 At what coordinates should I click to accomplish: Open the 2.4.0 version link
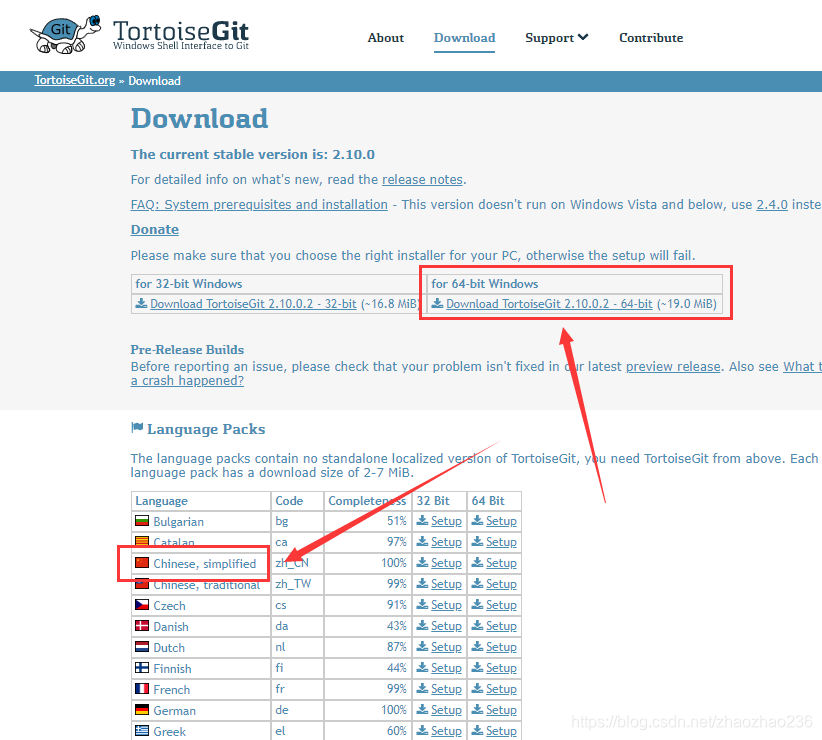(772, 205)
